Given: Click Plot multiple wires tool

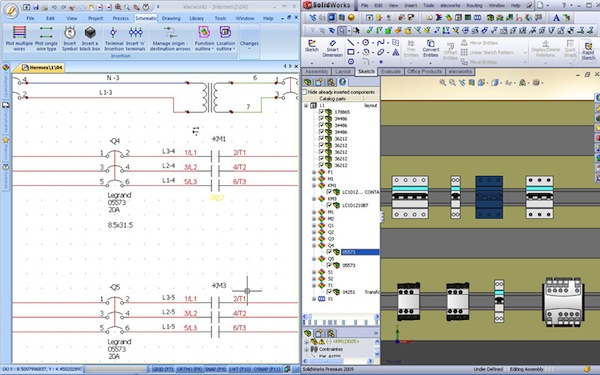Looking at the screenshot, I should (19, 38).
